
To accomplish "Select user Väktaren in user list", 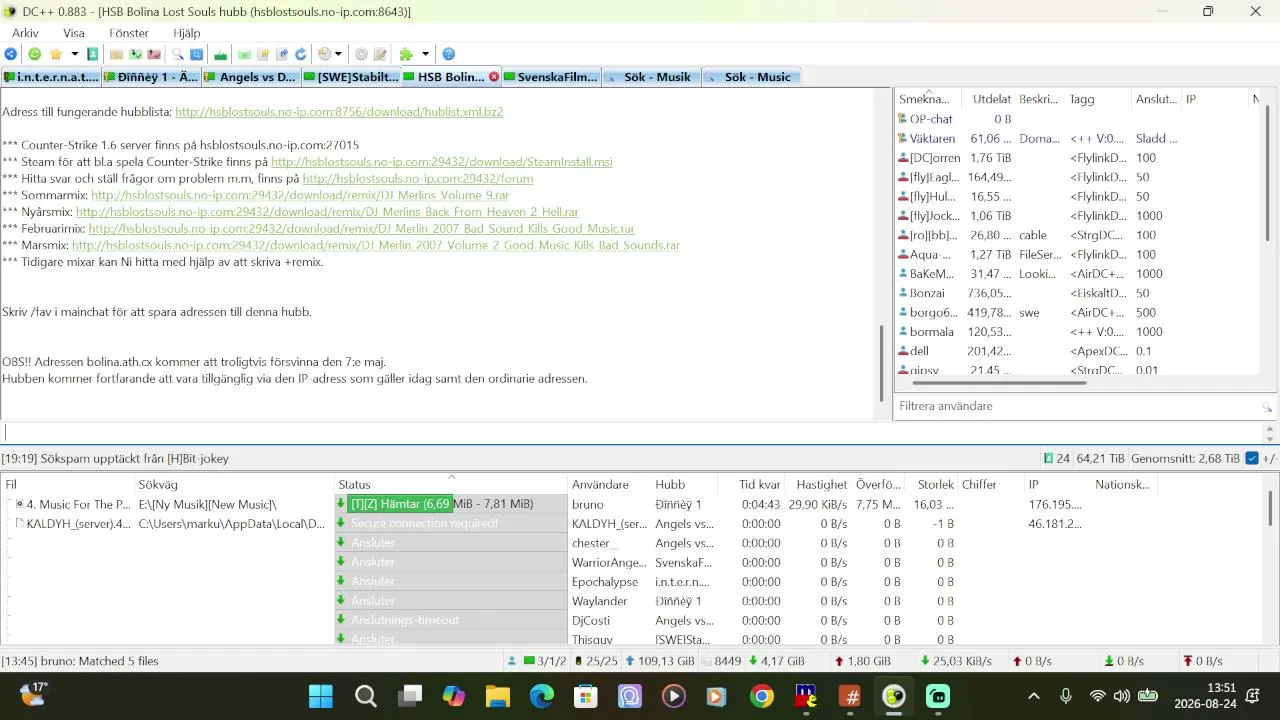I will pos(933,139).
